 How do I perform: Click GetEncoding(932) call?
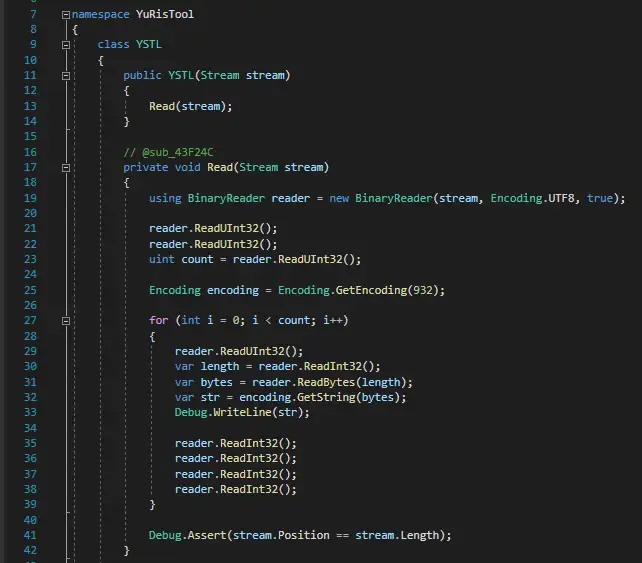pyautogui.click(x=387, y=290)
